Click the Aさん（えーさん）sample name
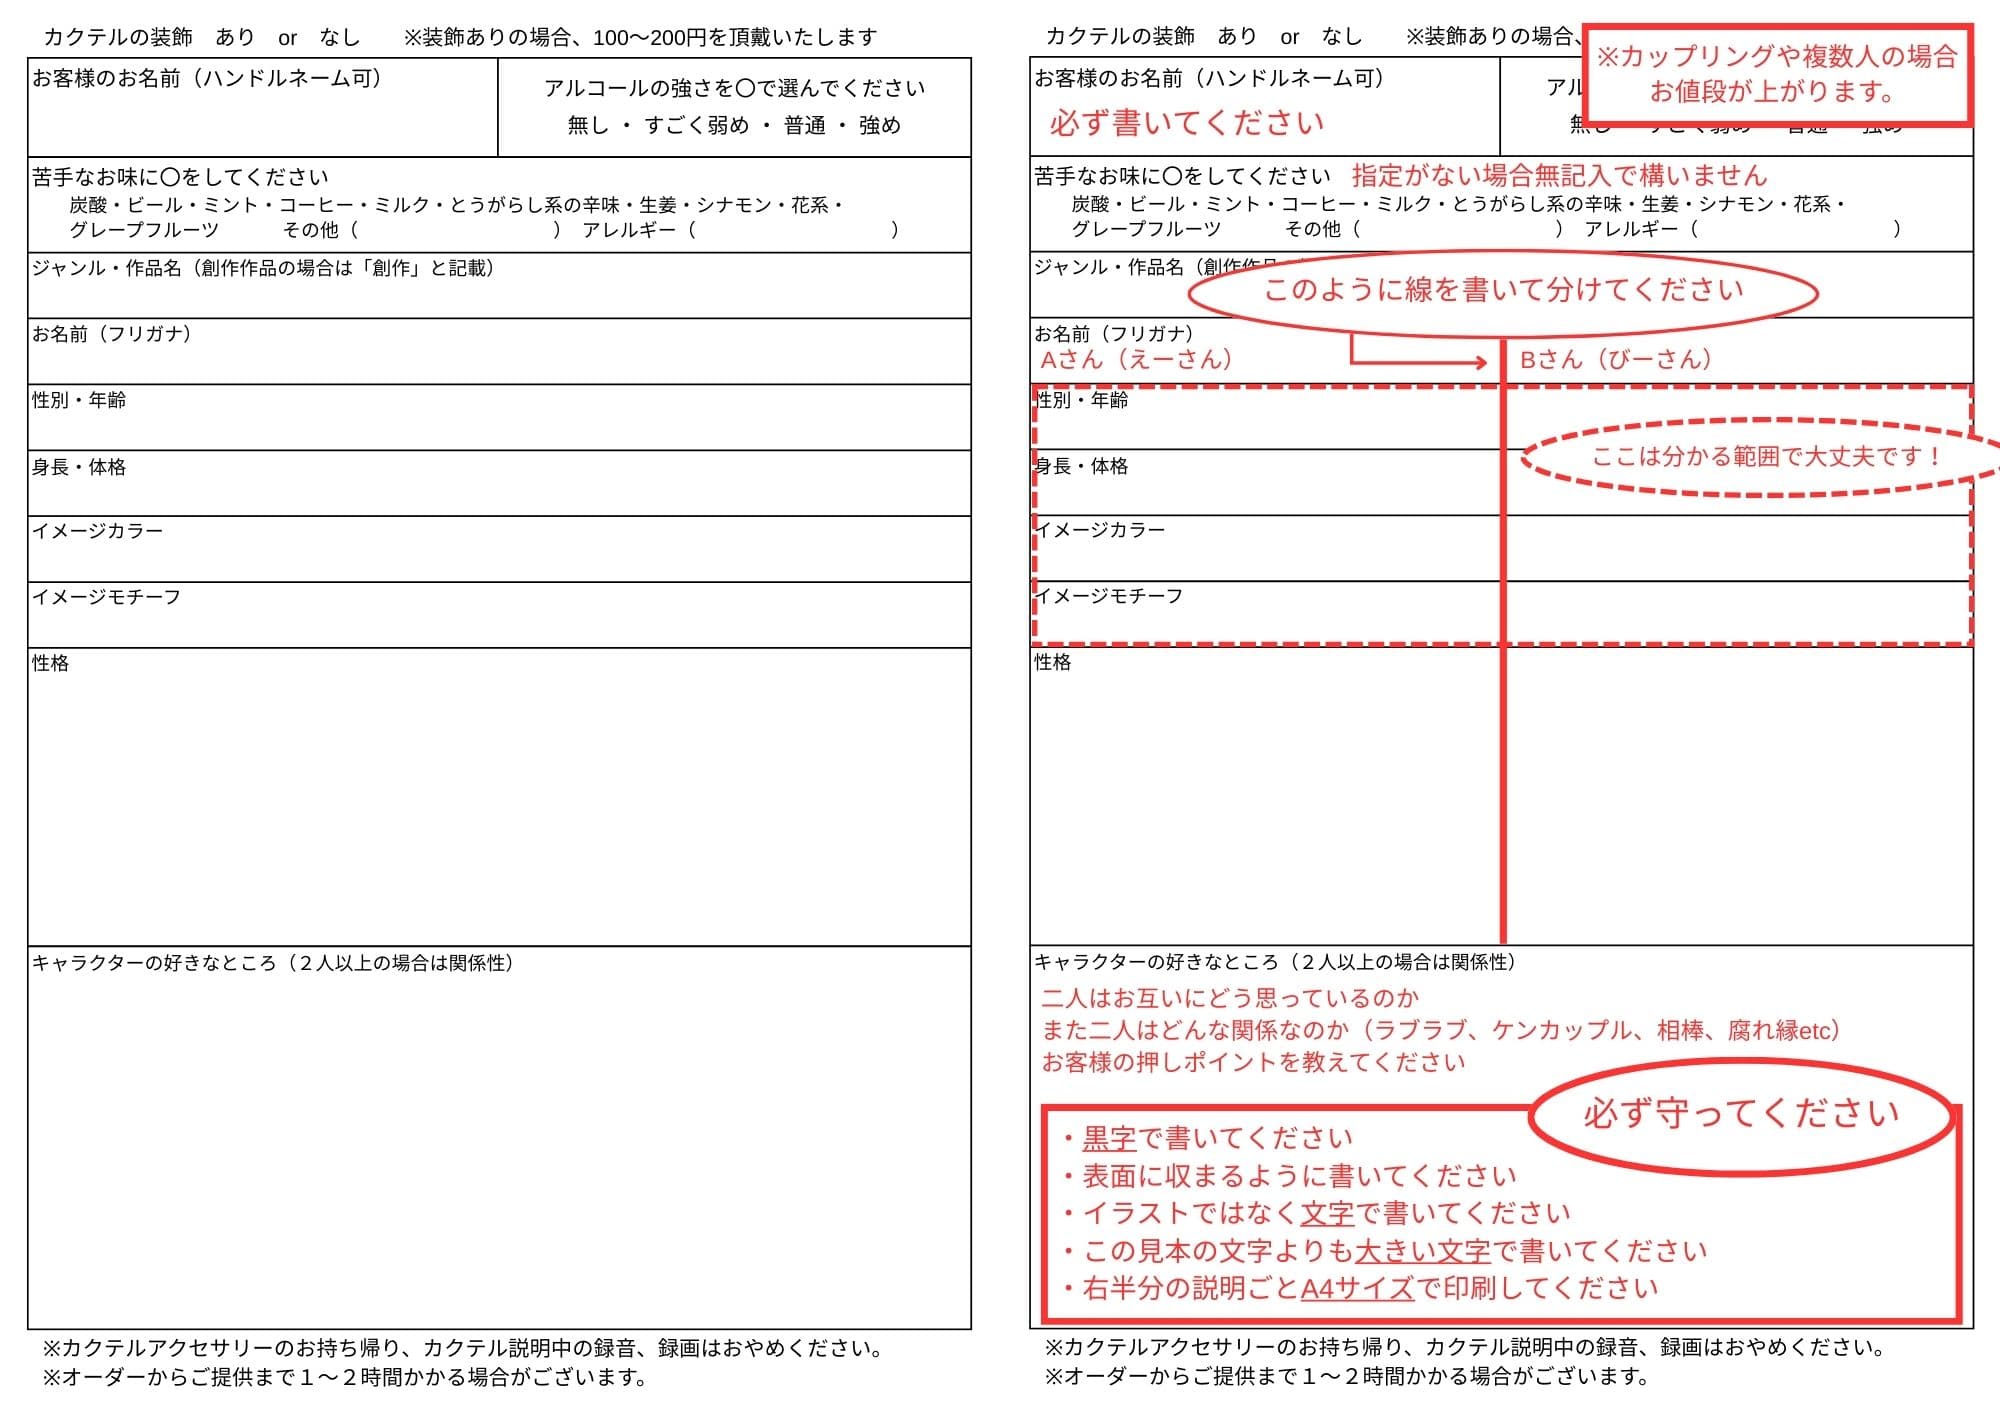 (x=1136, y=359)
